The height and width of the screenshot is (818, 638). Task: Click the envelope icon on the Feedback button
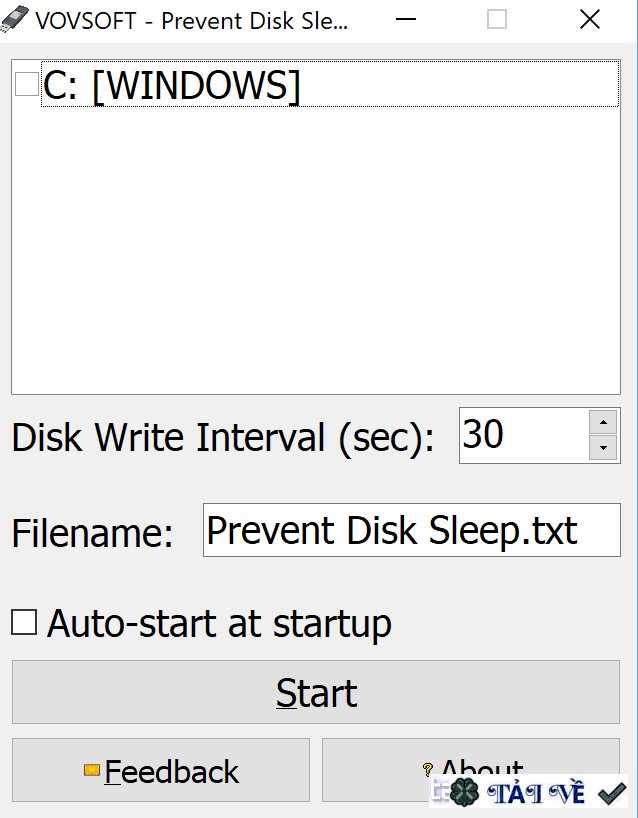[x=91, y=771]
